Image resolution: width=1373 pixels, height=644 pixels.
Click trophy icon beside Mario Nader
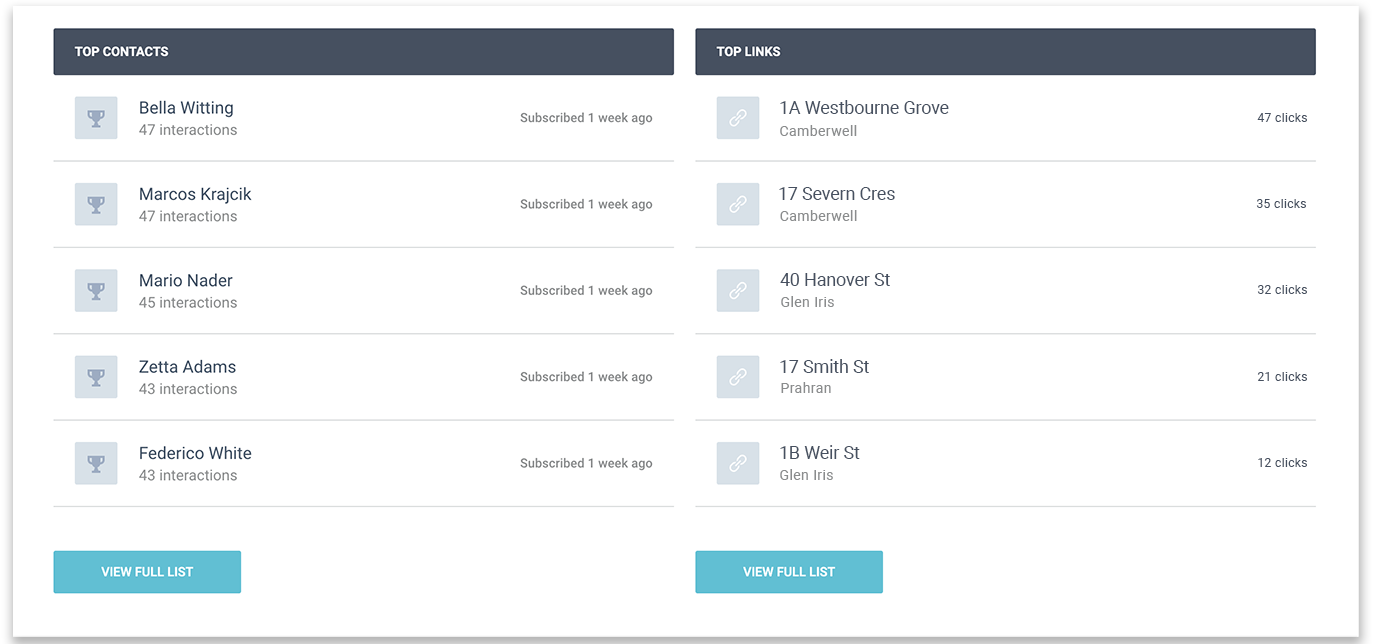coord(96,291)
